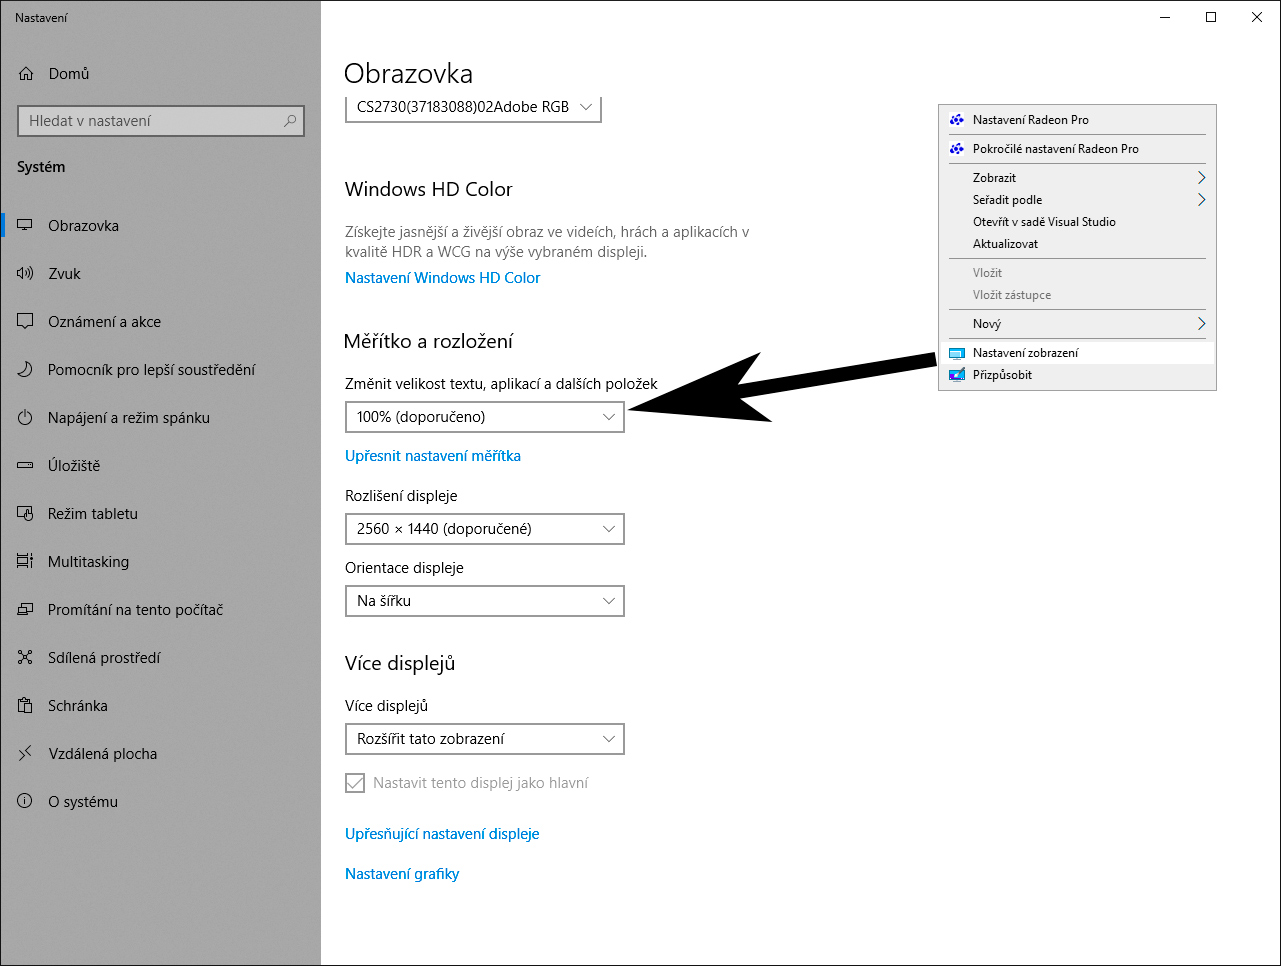Click the power icon for Napájení a režim spánku
This screenshot has height=966, width=1281.
point(26,418)
